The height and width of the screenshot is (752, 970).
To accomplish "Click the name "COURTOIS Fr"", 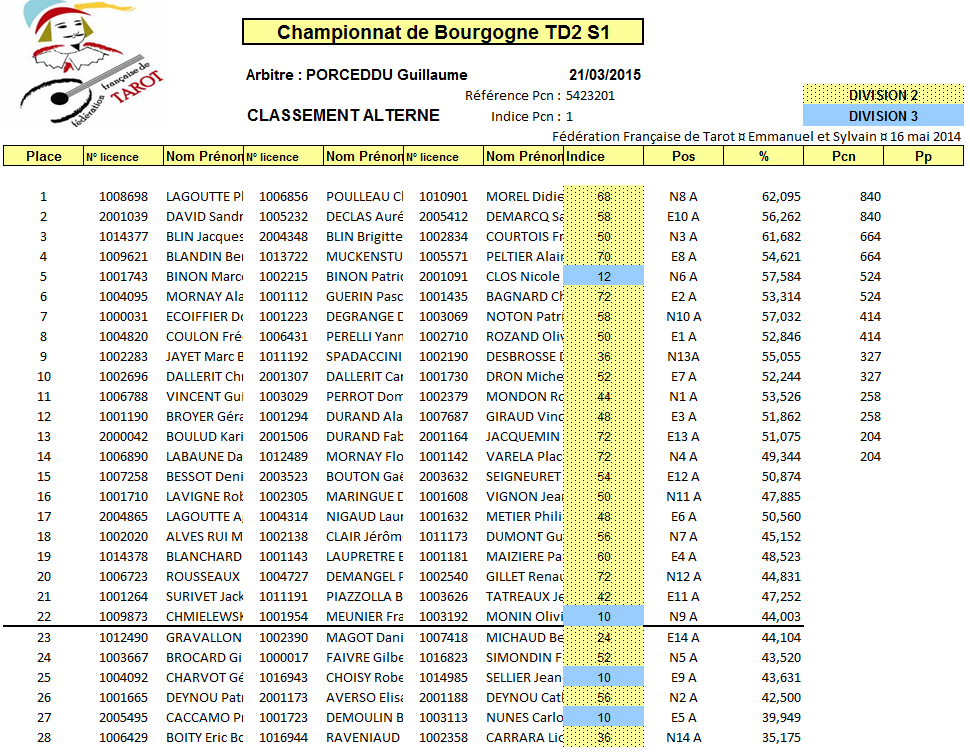I will click(525, 237).
